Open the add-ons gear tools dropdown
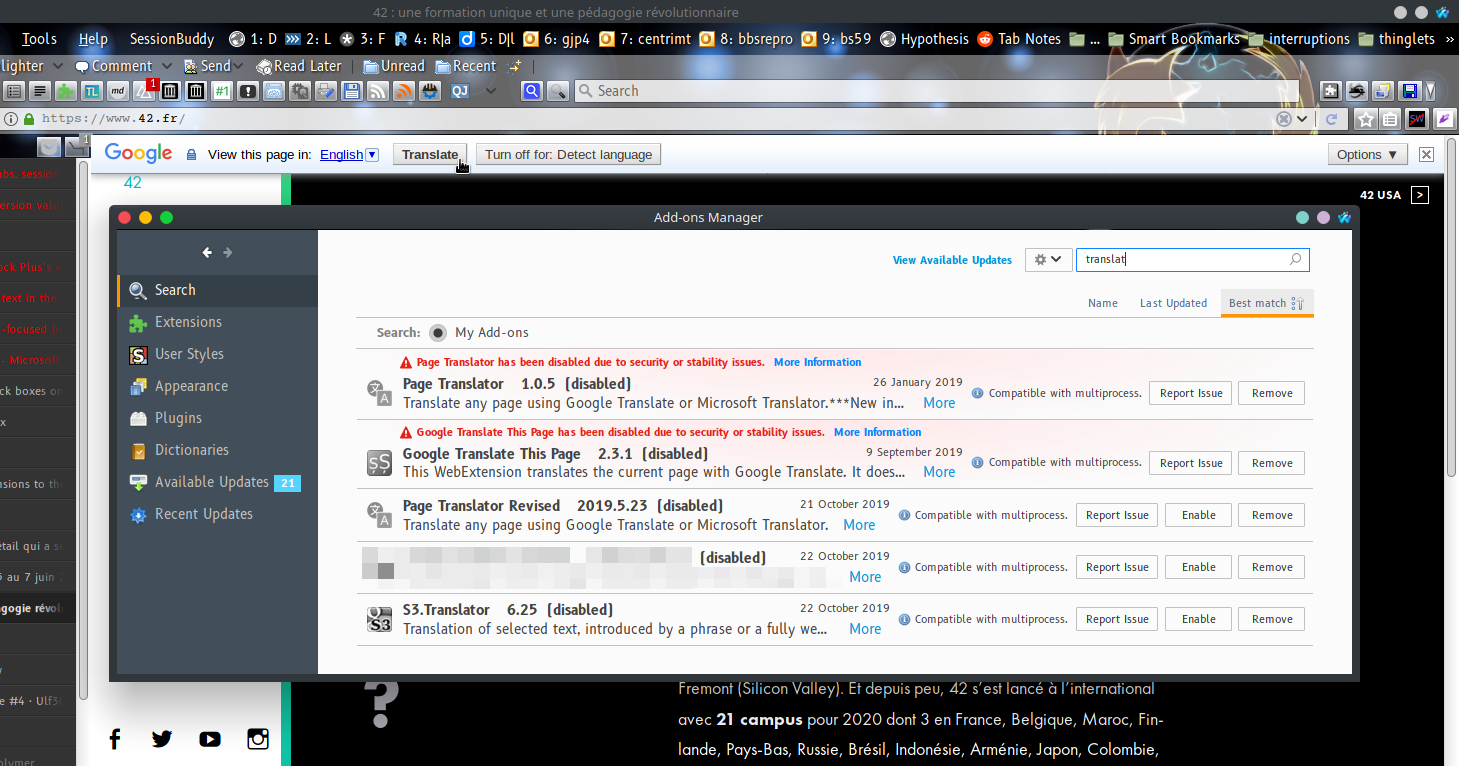 (x=1048, y=259)
